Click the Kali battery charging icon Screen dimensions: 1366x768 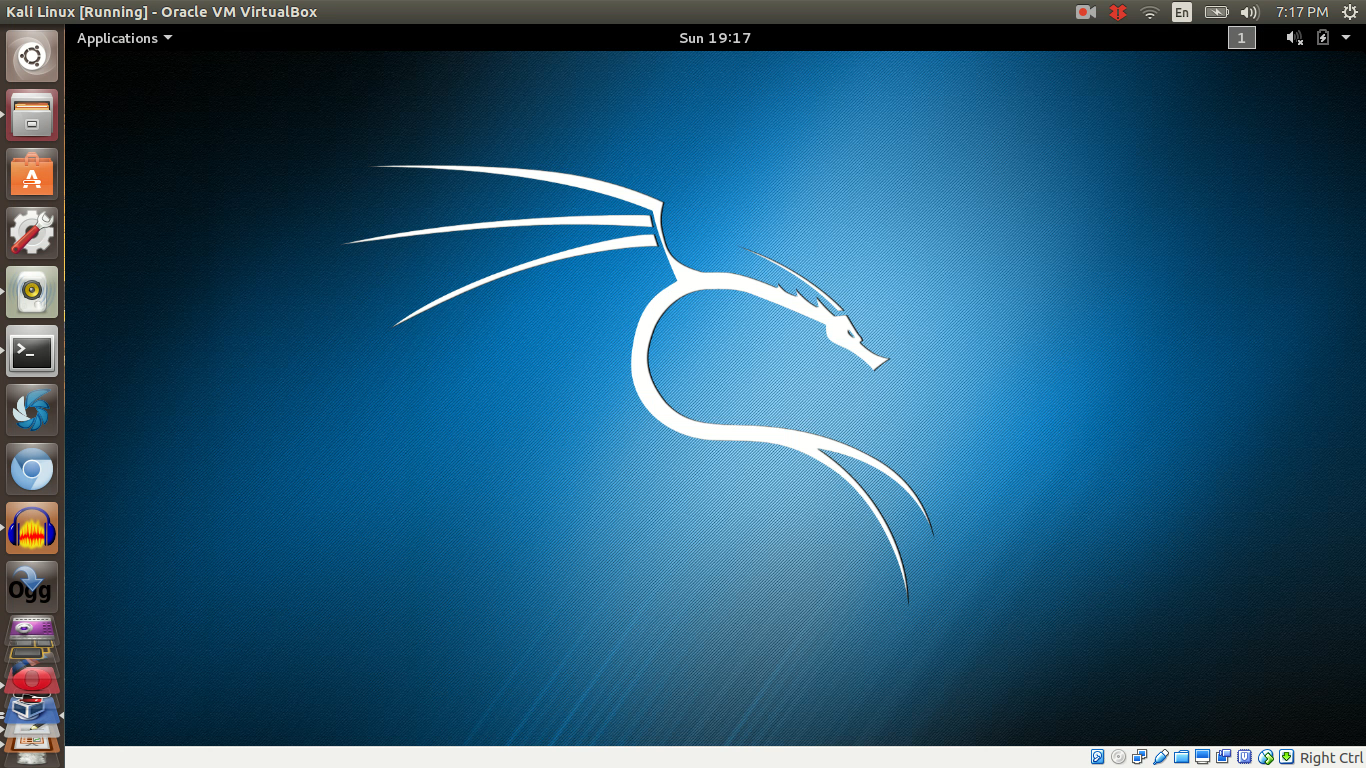[x=1323, y=38]
